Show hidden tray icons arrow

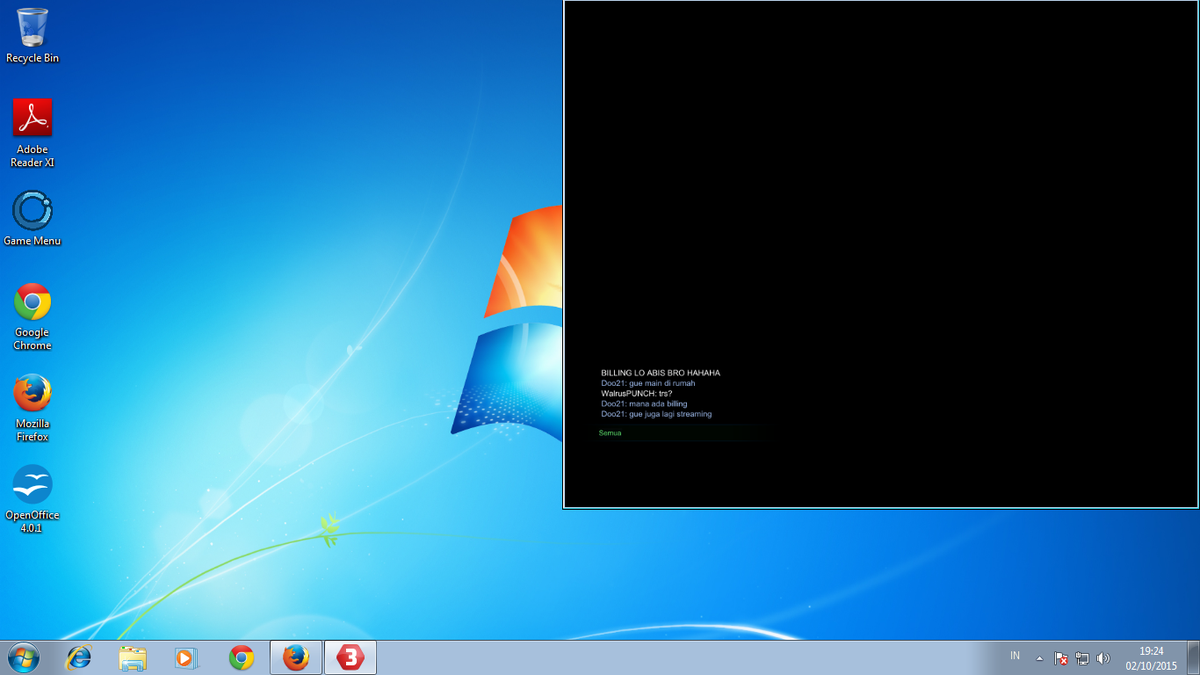[x=1039, y=658]
